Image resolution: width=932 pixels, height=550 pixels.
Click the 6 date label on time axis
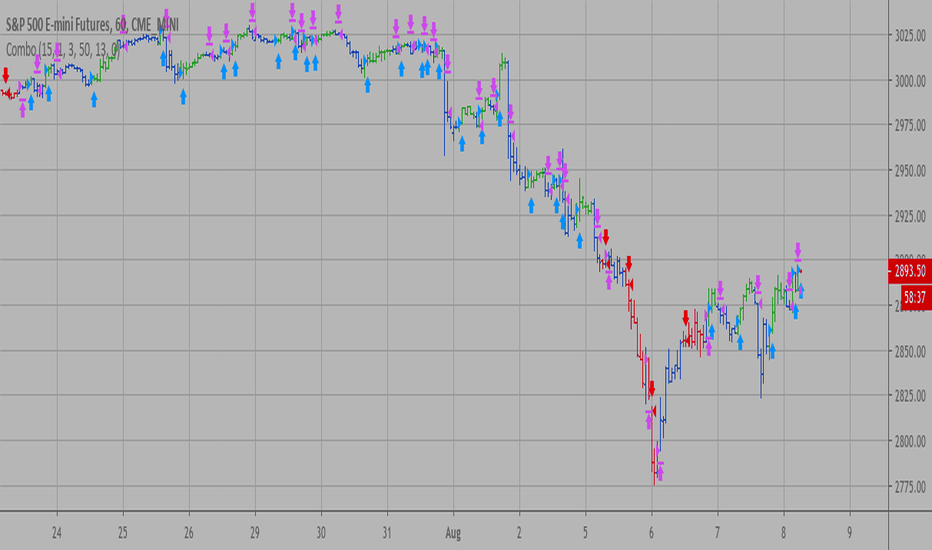click(x=651, y=533)
